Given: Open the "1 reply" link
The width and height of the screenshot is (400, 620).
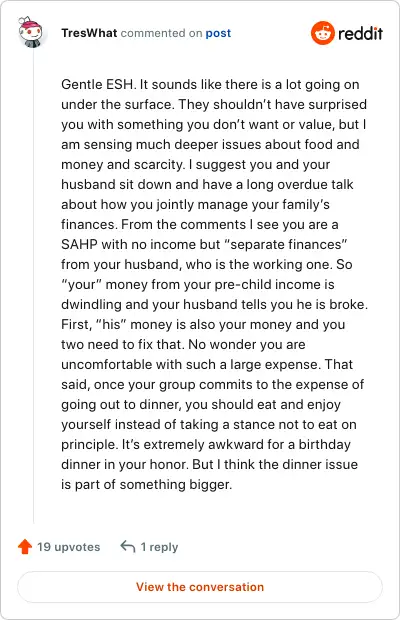Looking at the screenshot, I should [x=159, y=547].
